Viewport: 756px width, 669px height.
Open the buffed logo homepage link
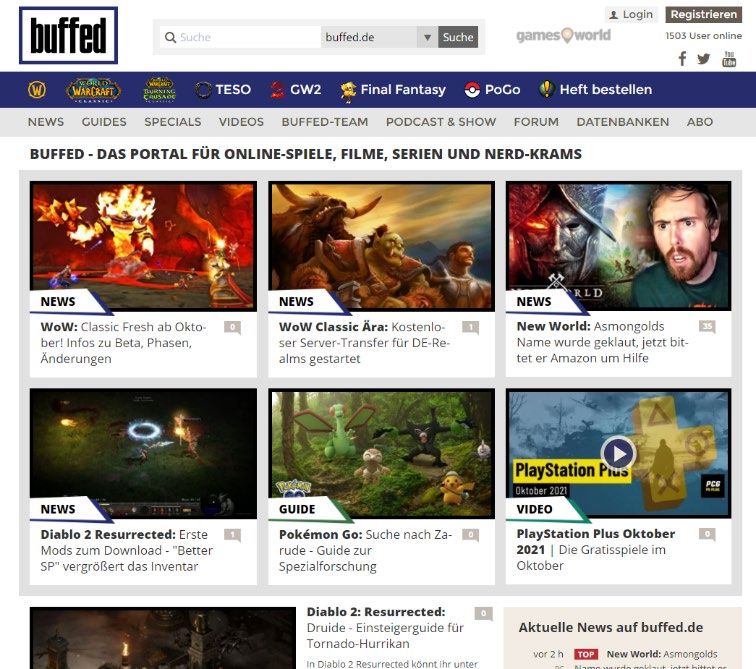coord(68,35)
